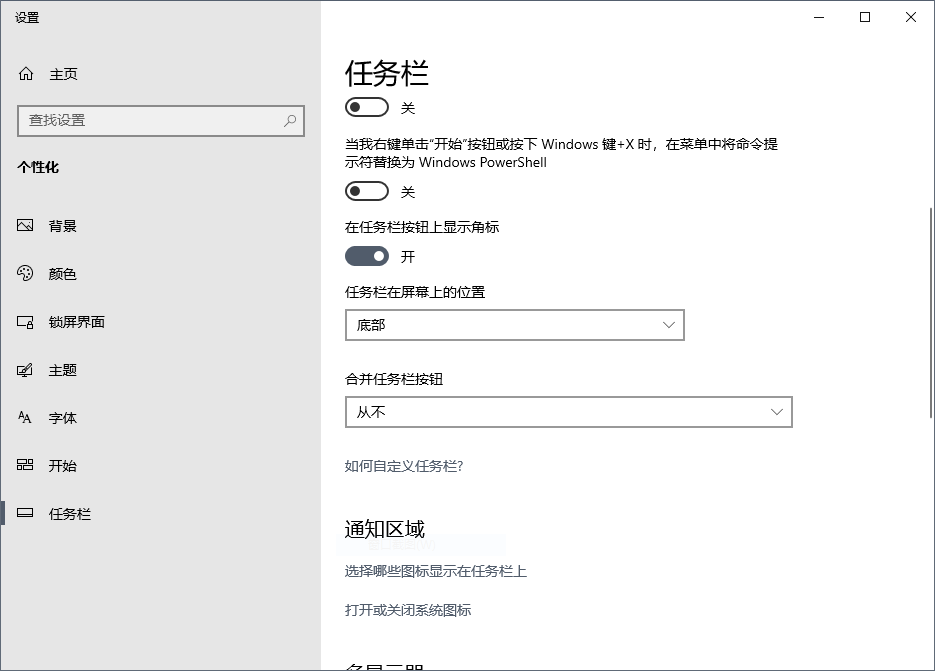The width and height of the screenshot is (935, 671).
Task: Select 任务栏 text label in left navigation
Action: 70,514
